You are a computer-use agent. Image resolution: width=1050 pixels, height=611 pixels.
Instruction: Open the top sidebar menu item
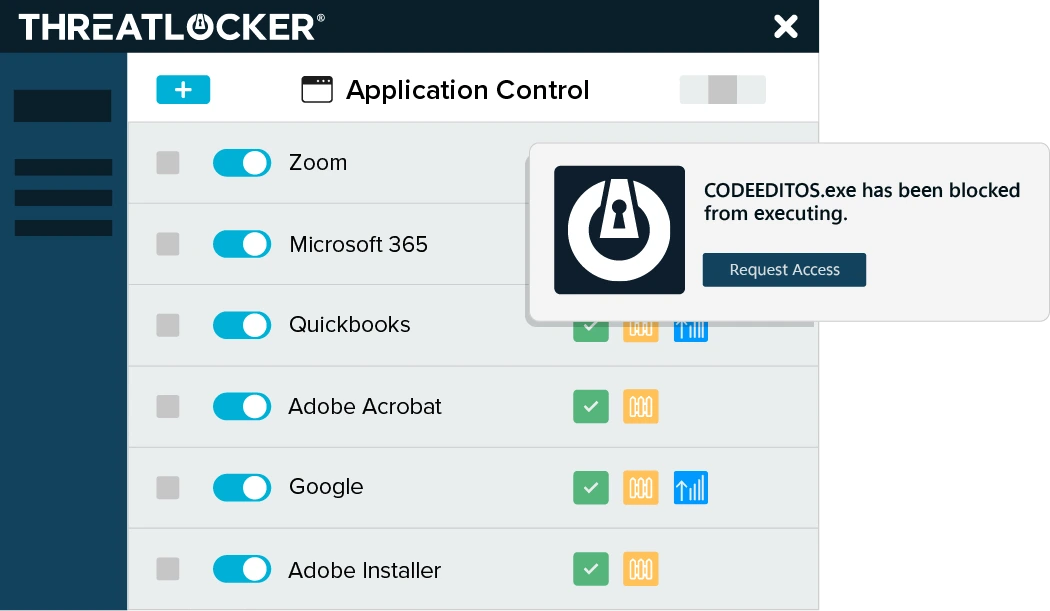(62, 106)
